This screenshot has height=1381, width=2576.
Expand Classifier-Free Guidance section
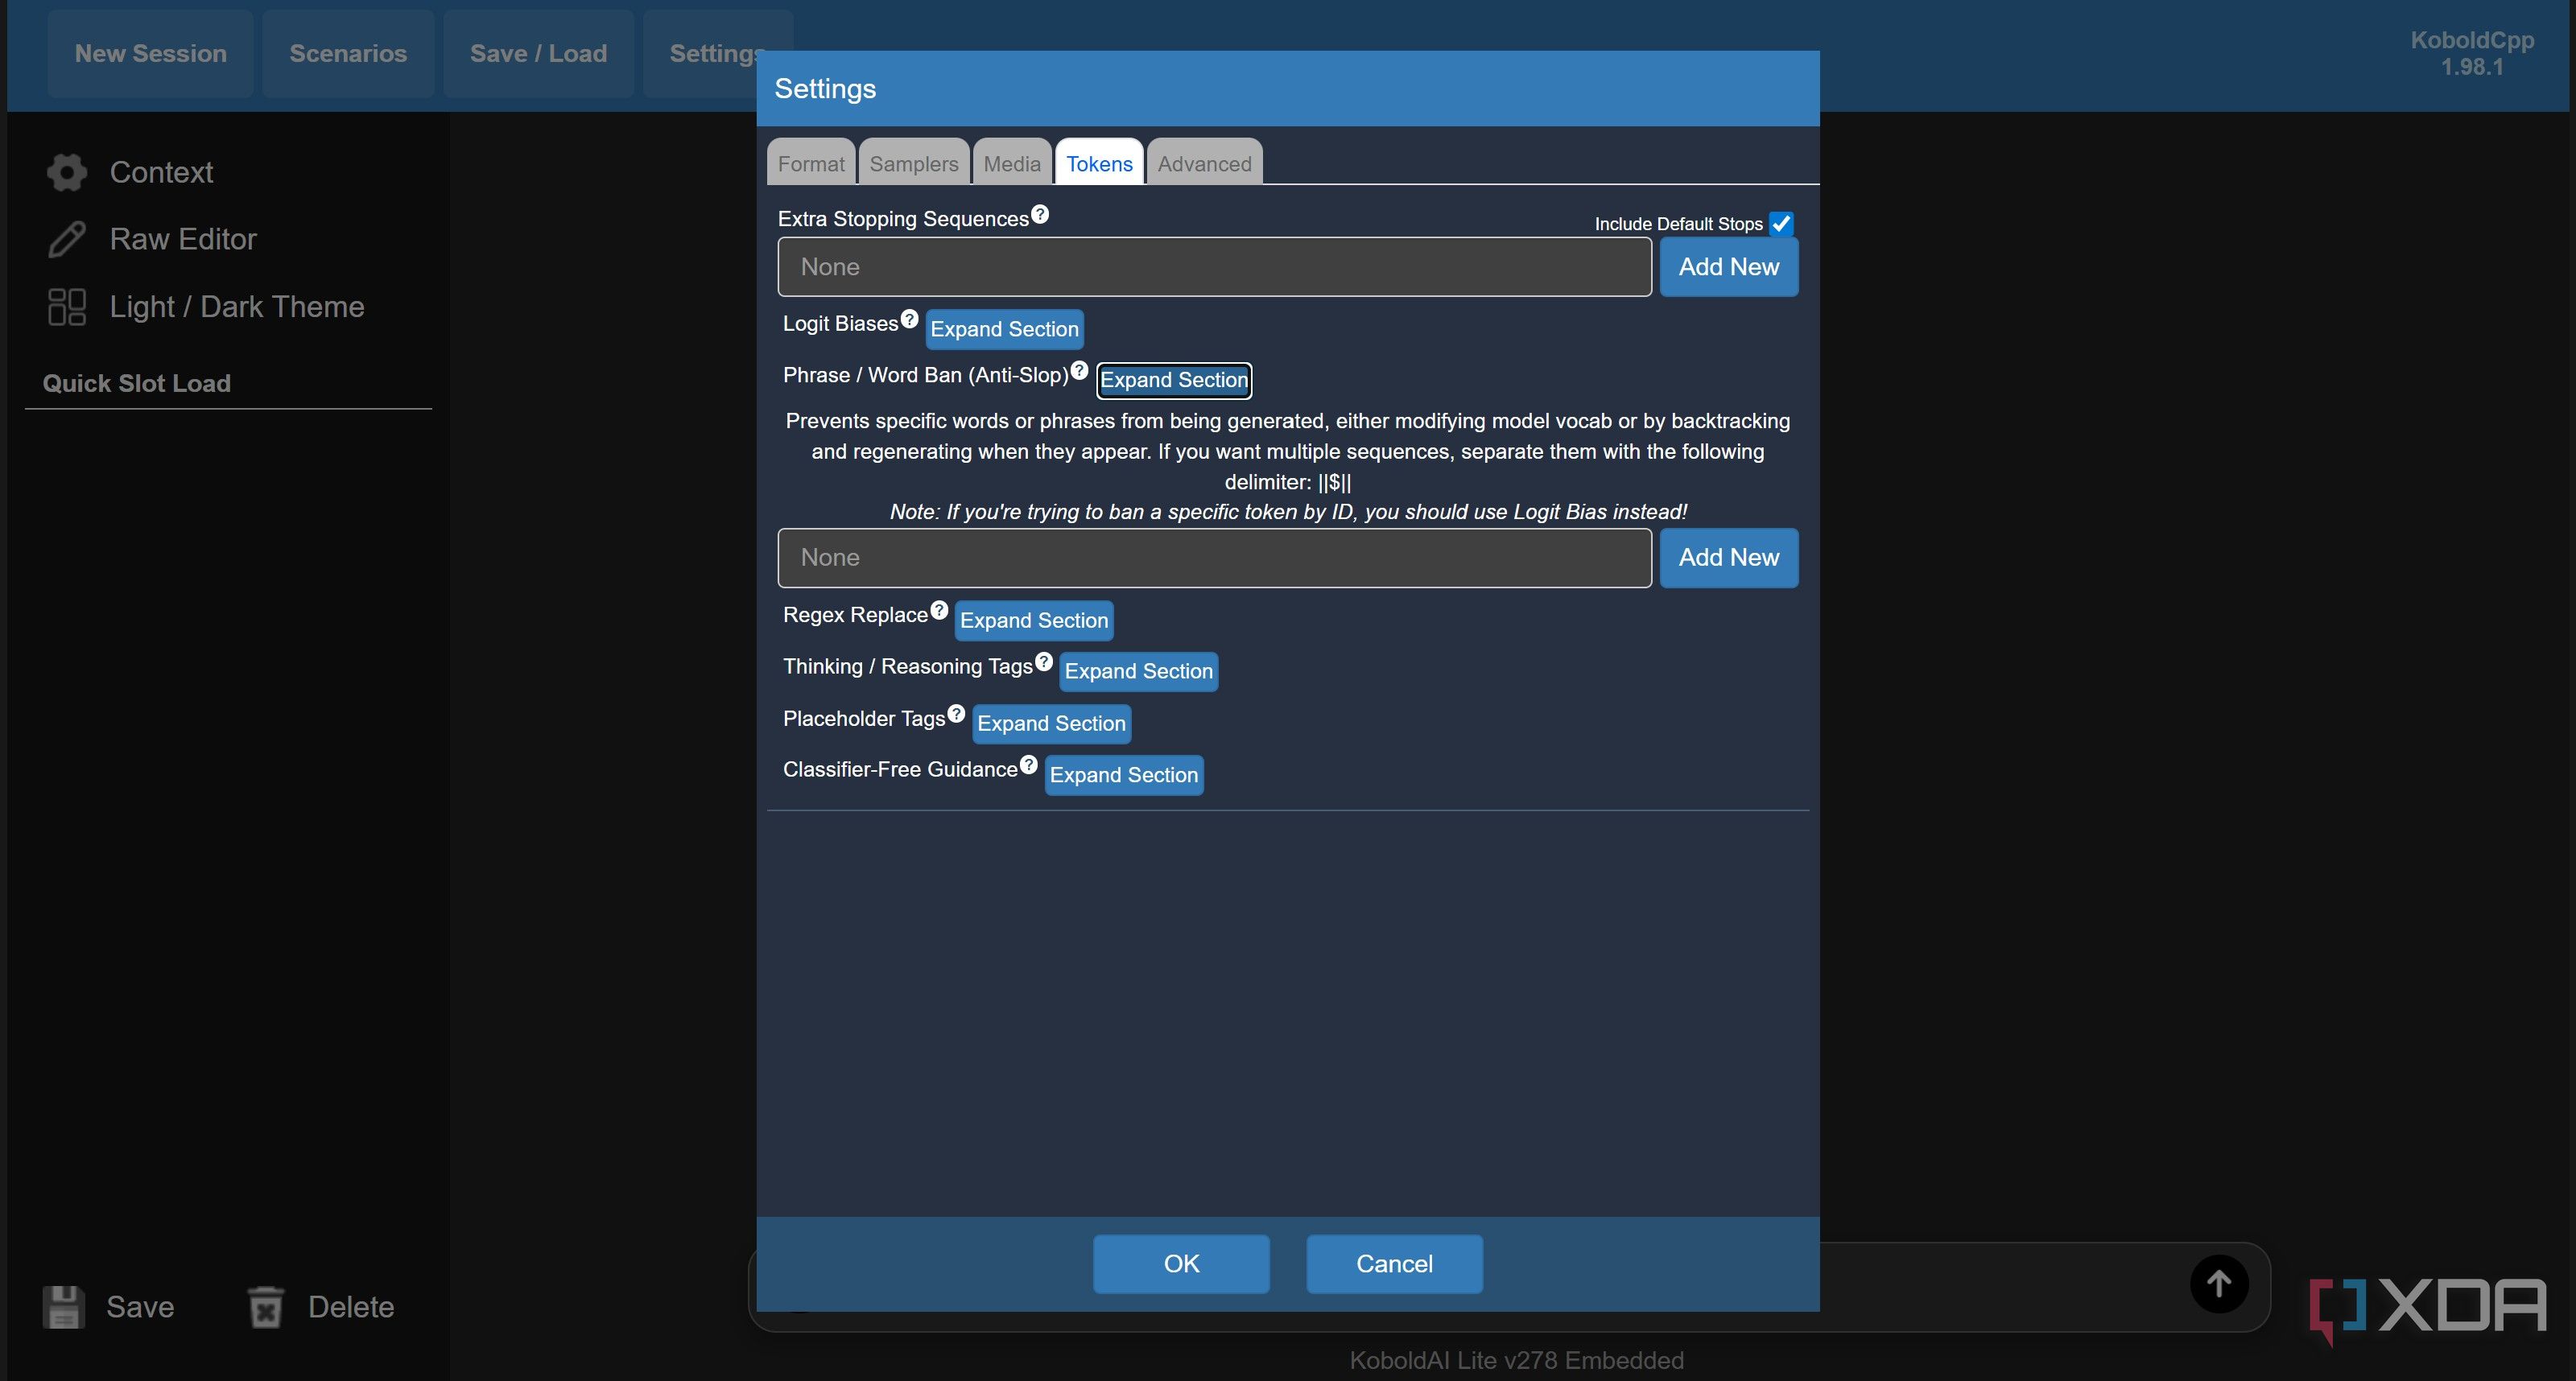(x=1123, y=775)
